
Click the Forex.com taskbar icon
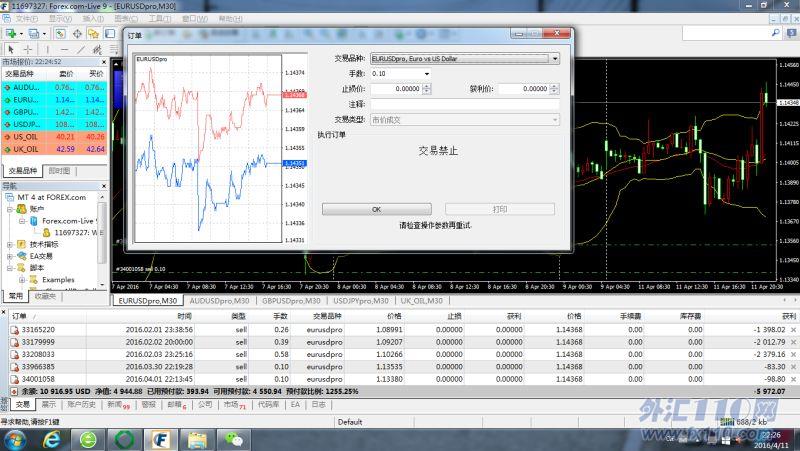point(161,439)
